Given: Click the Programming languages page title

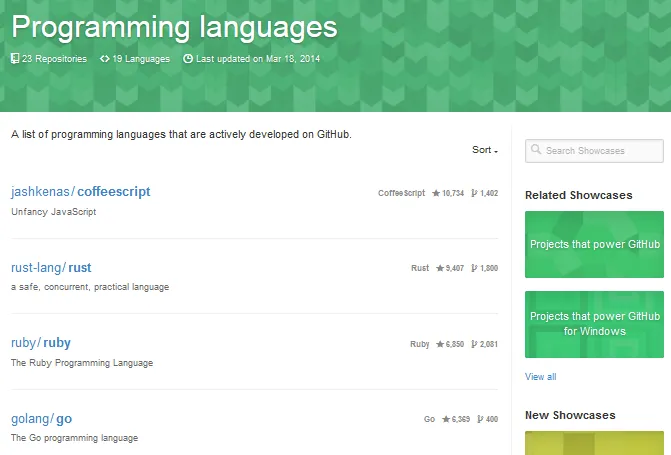Looking at the screenshot, I should coord(174,28).
